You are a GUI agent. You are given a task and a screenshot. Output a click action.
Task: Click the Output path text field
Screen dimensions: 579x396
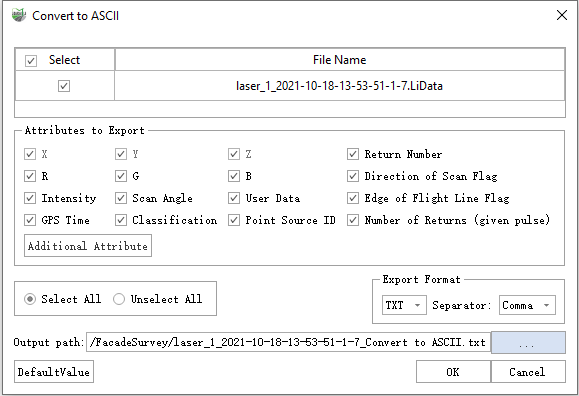coord(288,342)
